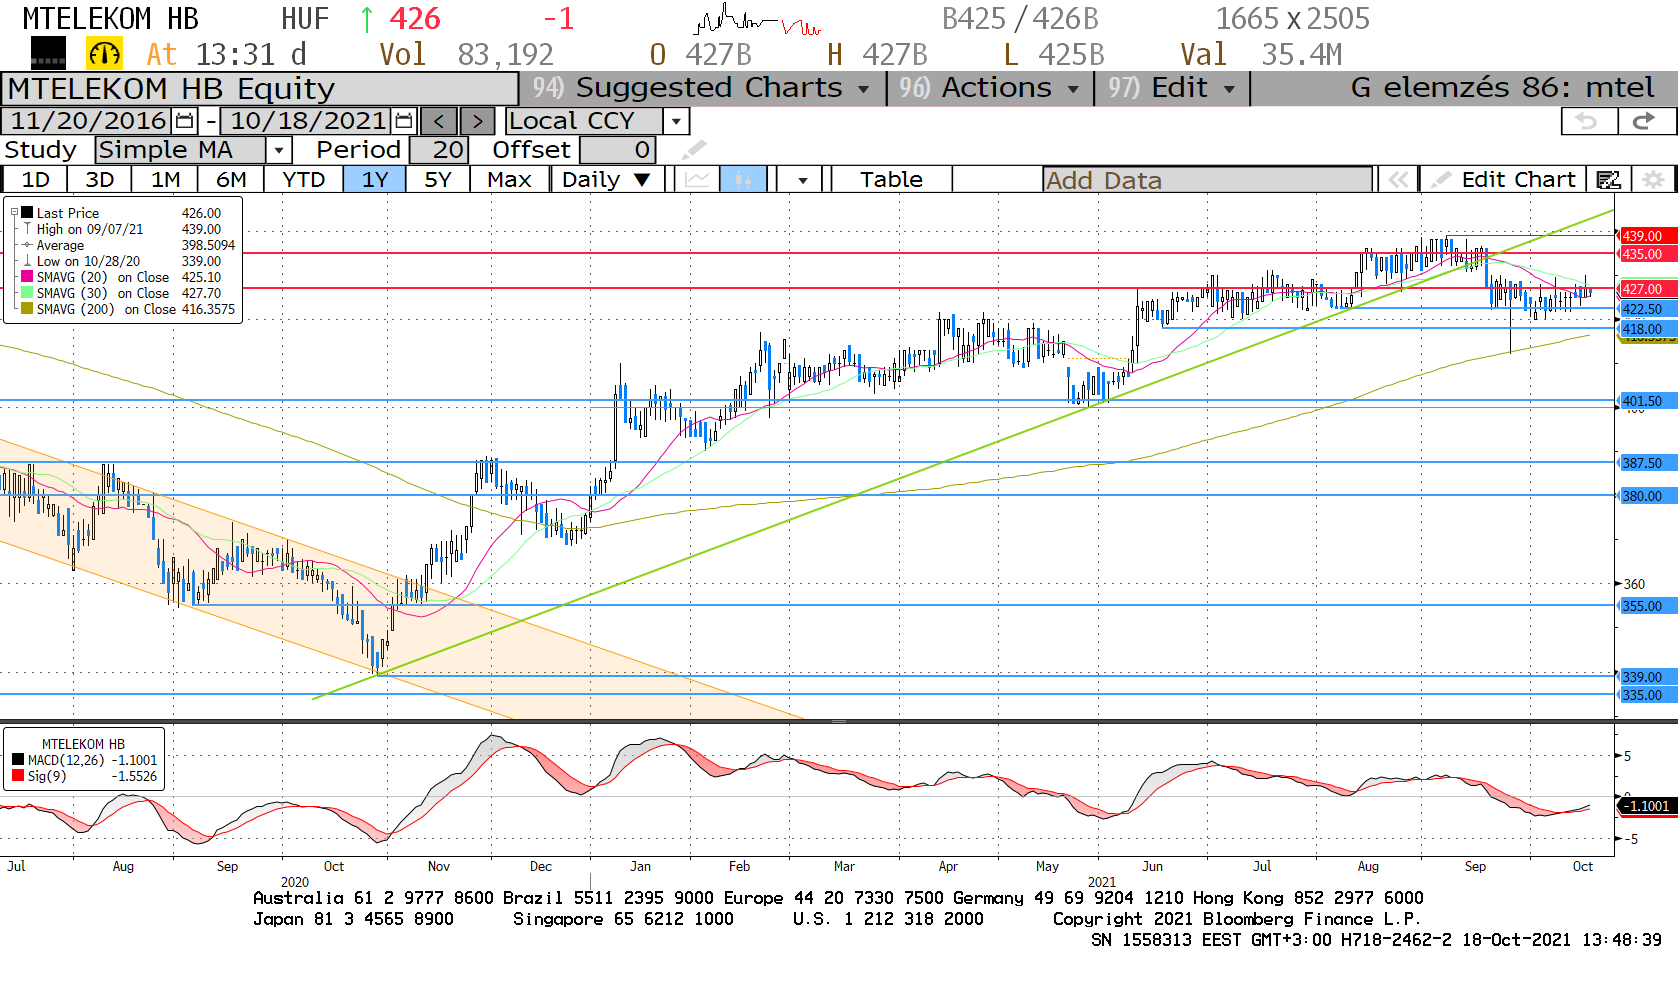
Task: Switch to candlestick chart type icon
Action: pyautogui.click(x=743, y=180)
